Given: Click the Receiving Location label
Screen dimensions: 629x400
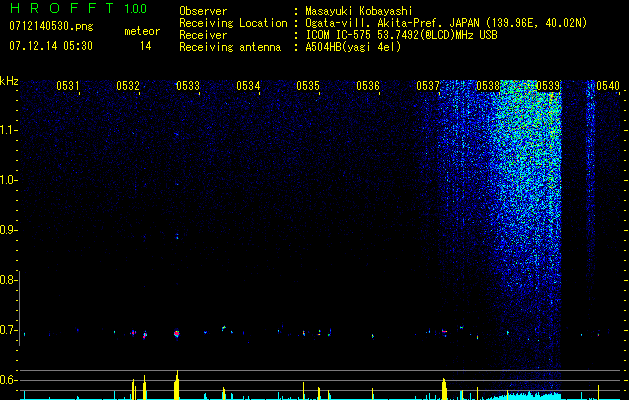Looking at the screenshot, I should (x=233, y=23).
